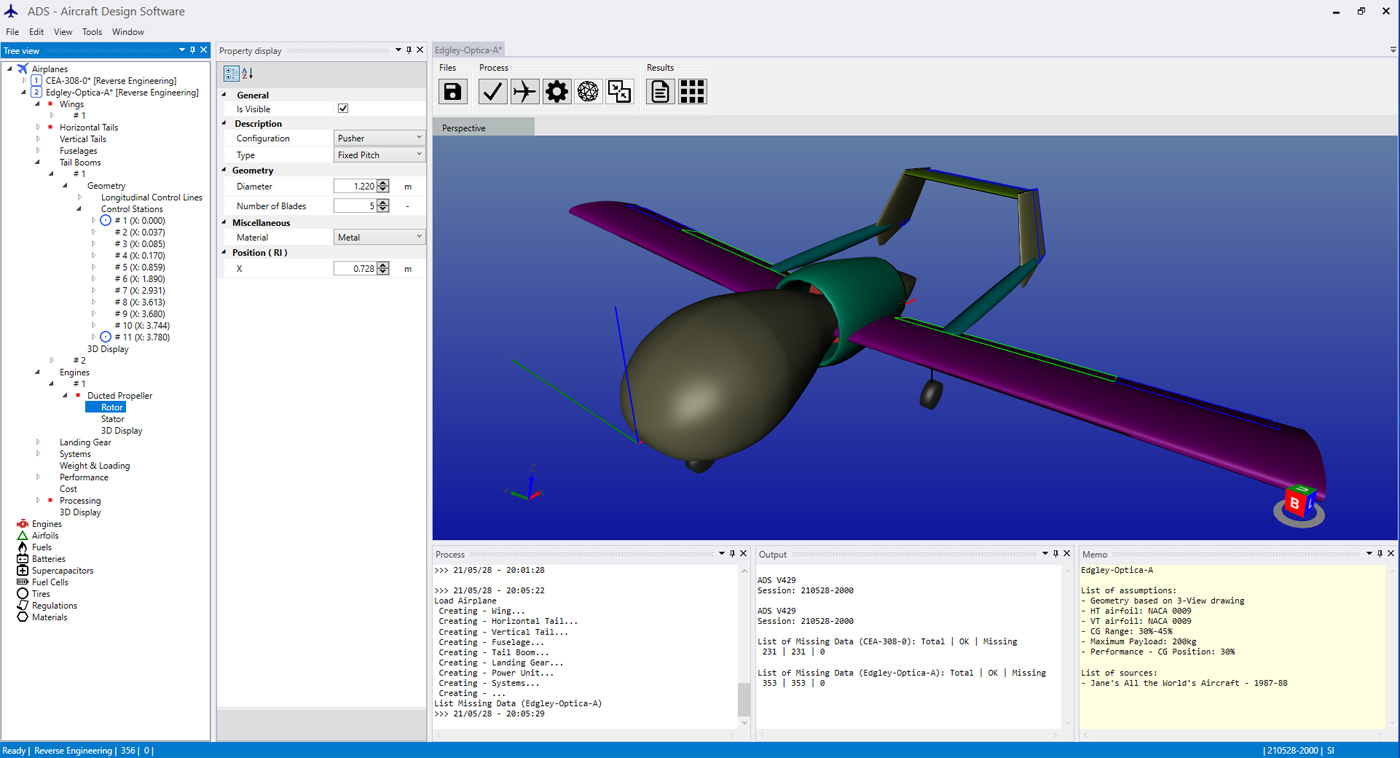Click the mesh sphere icon
The image size is (1400, 758).
pos(588,92)
